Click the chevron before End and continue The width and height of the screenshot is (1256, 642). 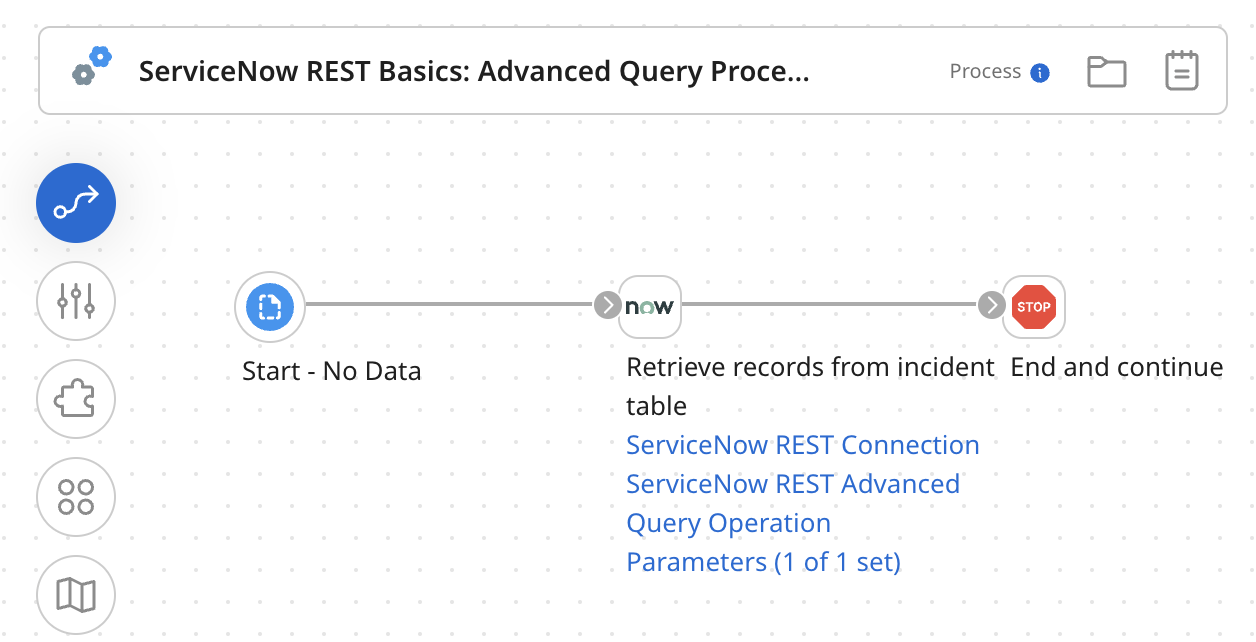(x=990, y=306)
